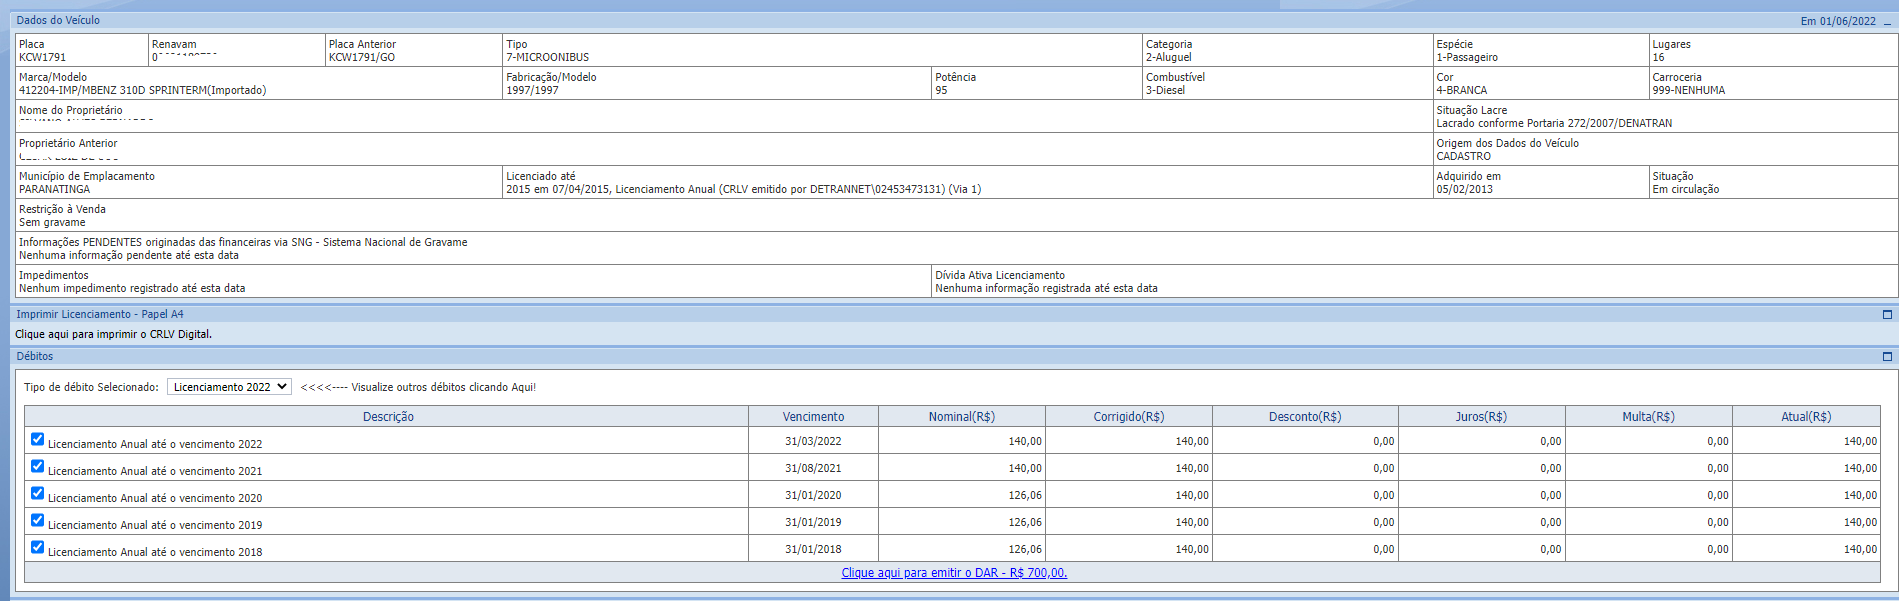Click previous plate value KCW1791/GO
This screenshot has width=1899, height=601.
point(362,57)
